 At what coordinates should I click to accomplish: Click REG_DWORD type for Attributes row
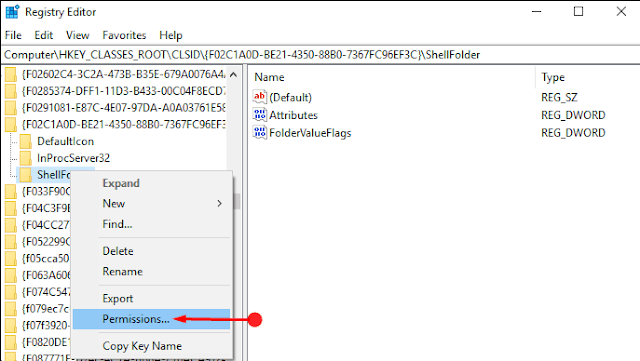click(x=573, y=115)
